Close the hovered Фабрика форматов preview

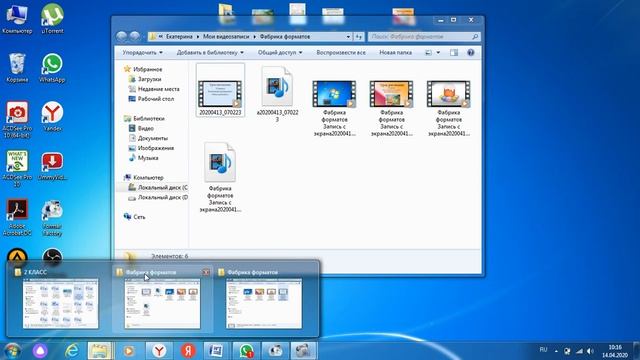pos(206,272)
